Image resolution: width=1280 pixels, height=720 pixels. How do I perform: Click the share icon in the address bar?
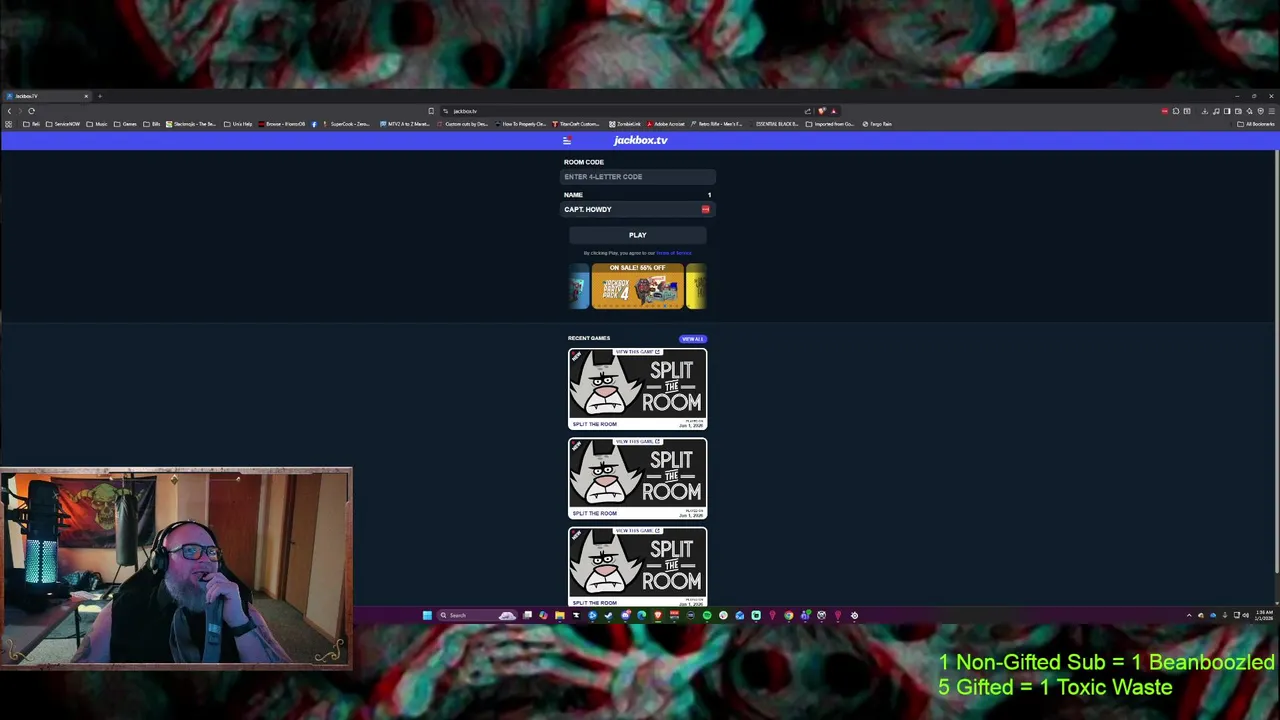(807, 111)
